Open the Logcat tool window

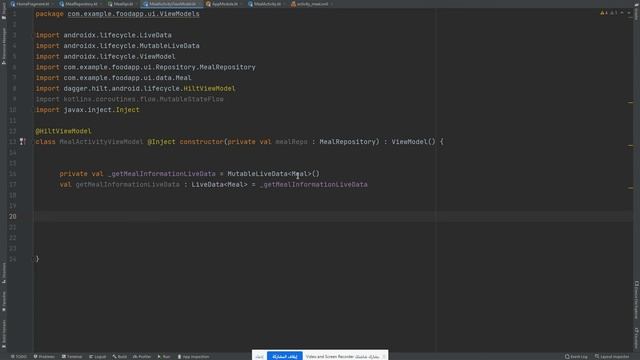coord(98,357)
